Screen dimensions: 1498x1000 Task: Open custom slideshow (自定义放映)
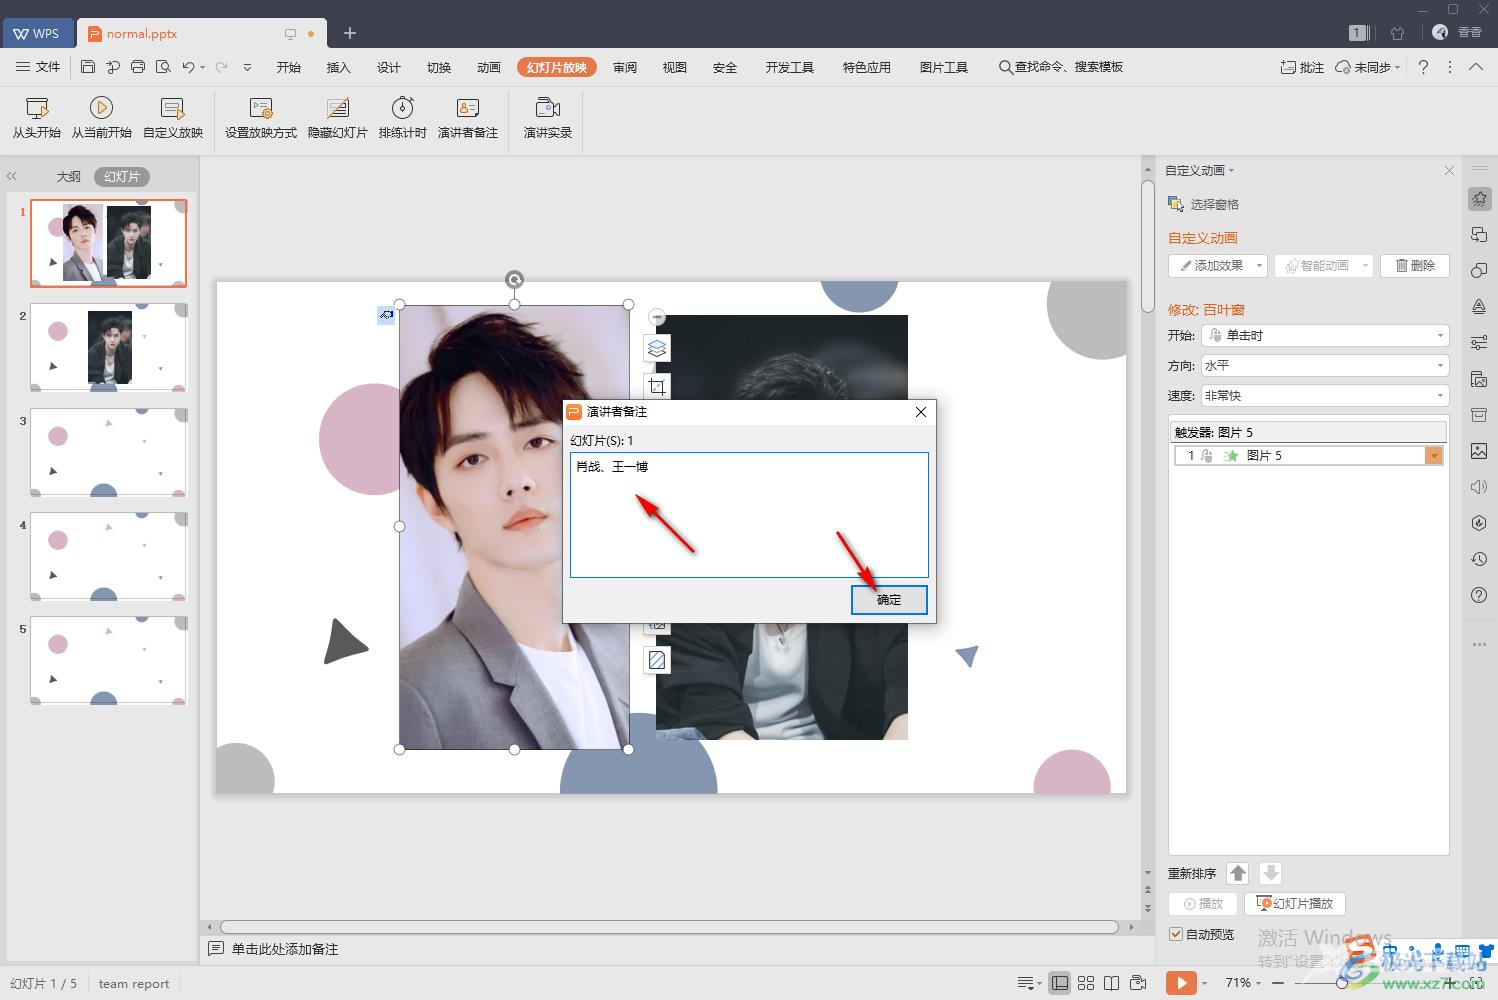(x=173, y=118)
